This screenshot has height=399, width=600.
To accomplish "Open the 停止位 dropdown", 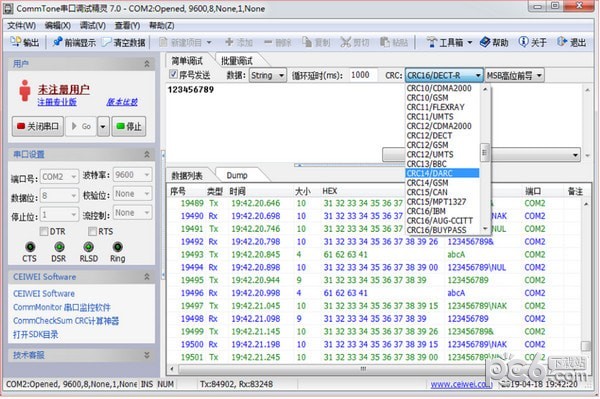I will [59, 215].
